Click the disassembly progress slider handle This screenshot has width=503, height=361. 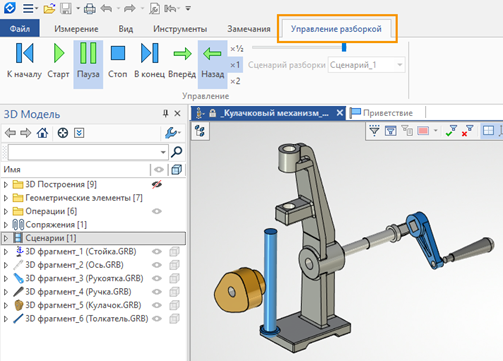[344, 47]
